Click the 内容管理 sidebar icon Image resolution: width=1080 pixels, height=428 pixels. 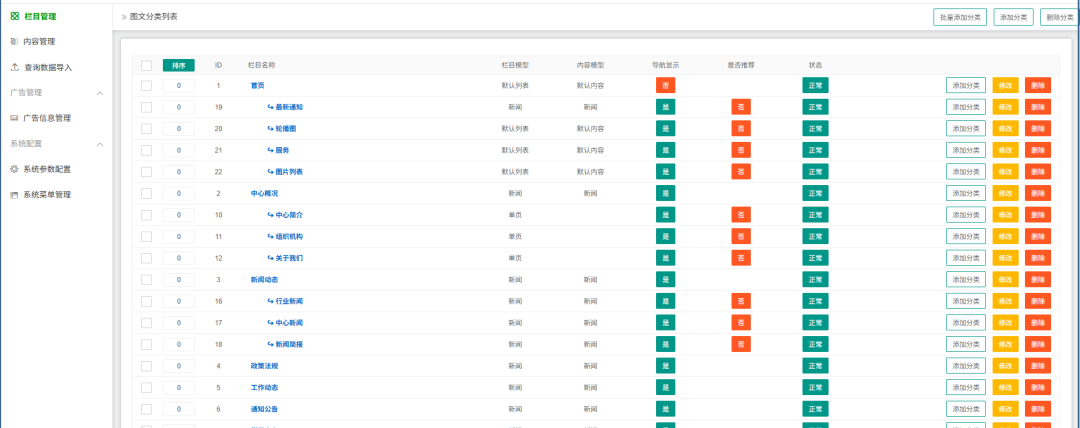click(x=14, y=41)
